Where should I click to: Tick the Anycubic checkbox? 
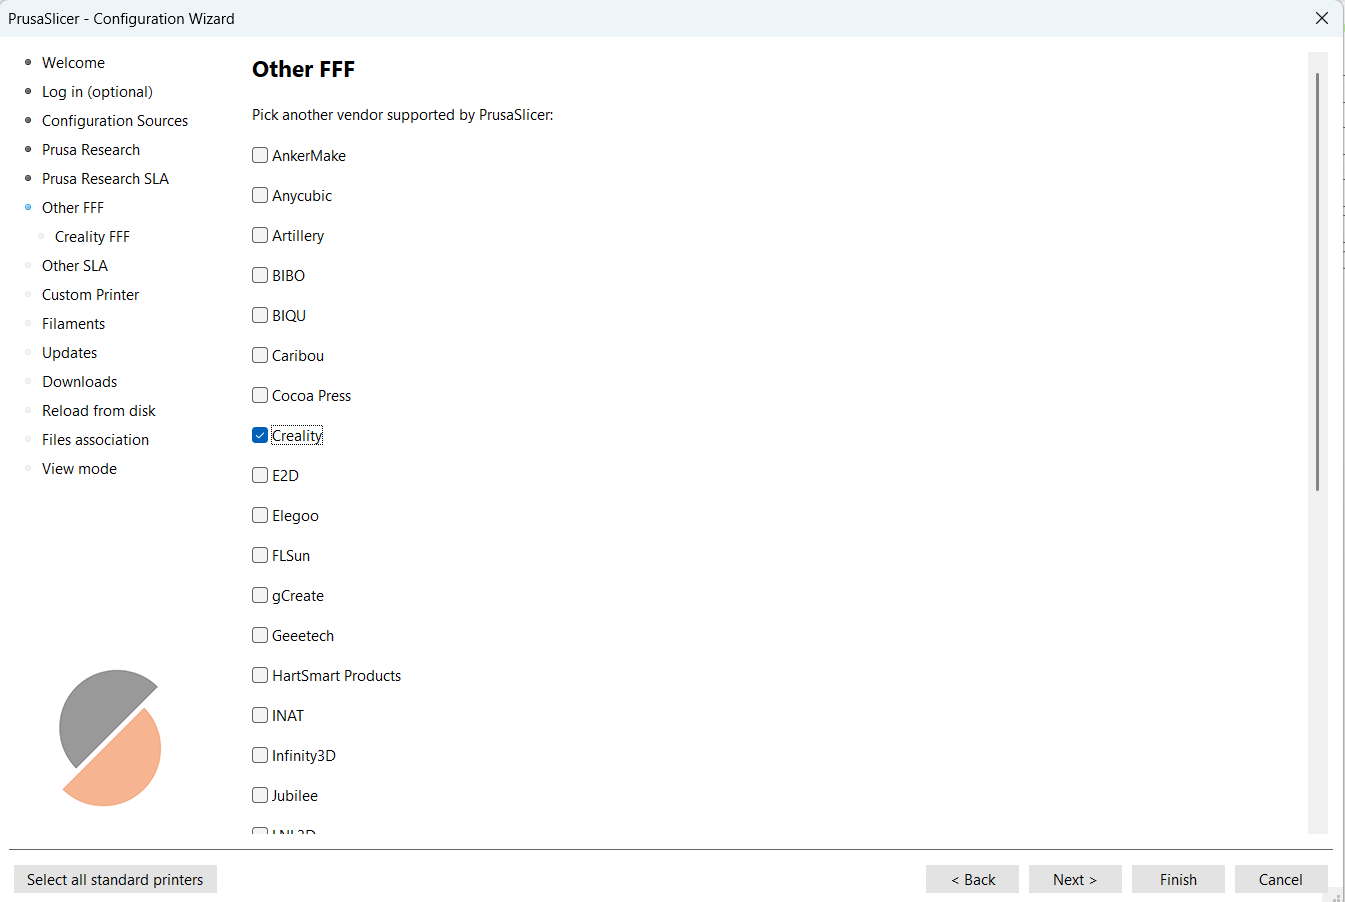click(260, 196)
